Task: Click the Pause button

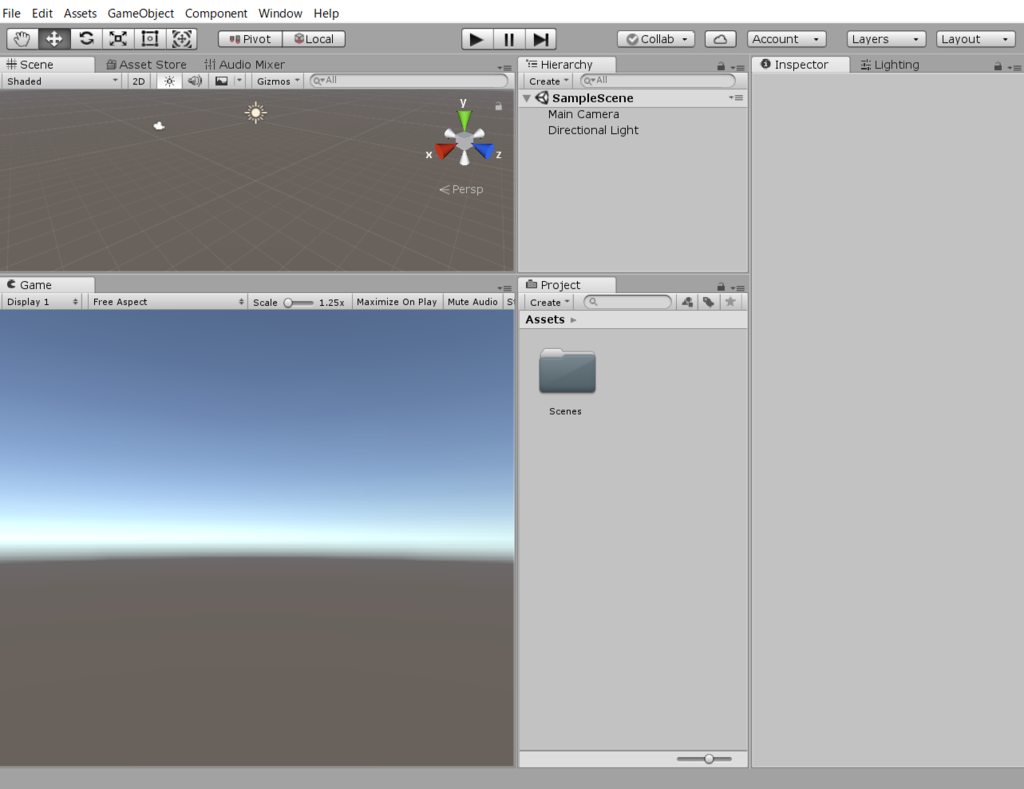Action: (x=509, y=39)
